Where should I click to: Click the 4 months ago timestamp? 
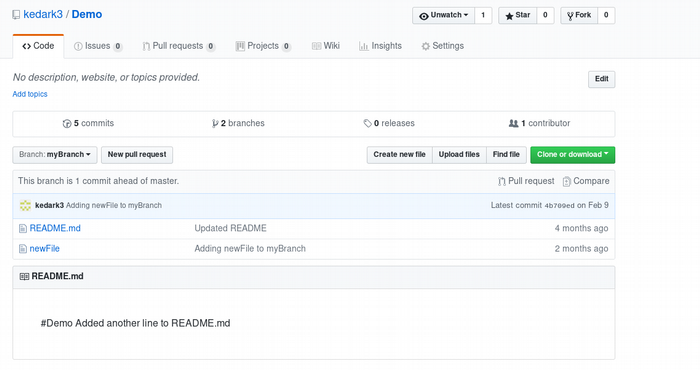tap(581, 229)
